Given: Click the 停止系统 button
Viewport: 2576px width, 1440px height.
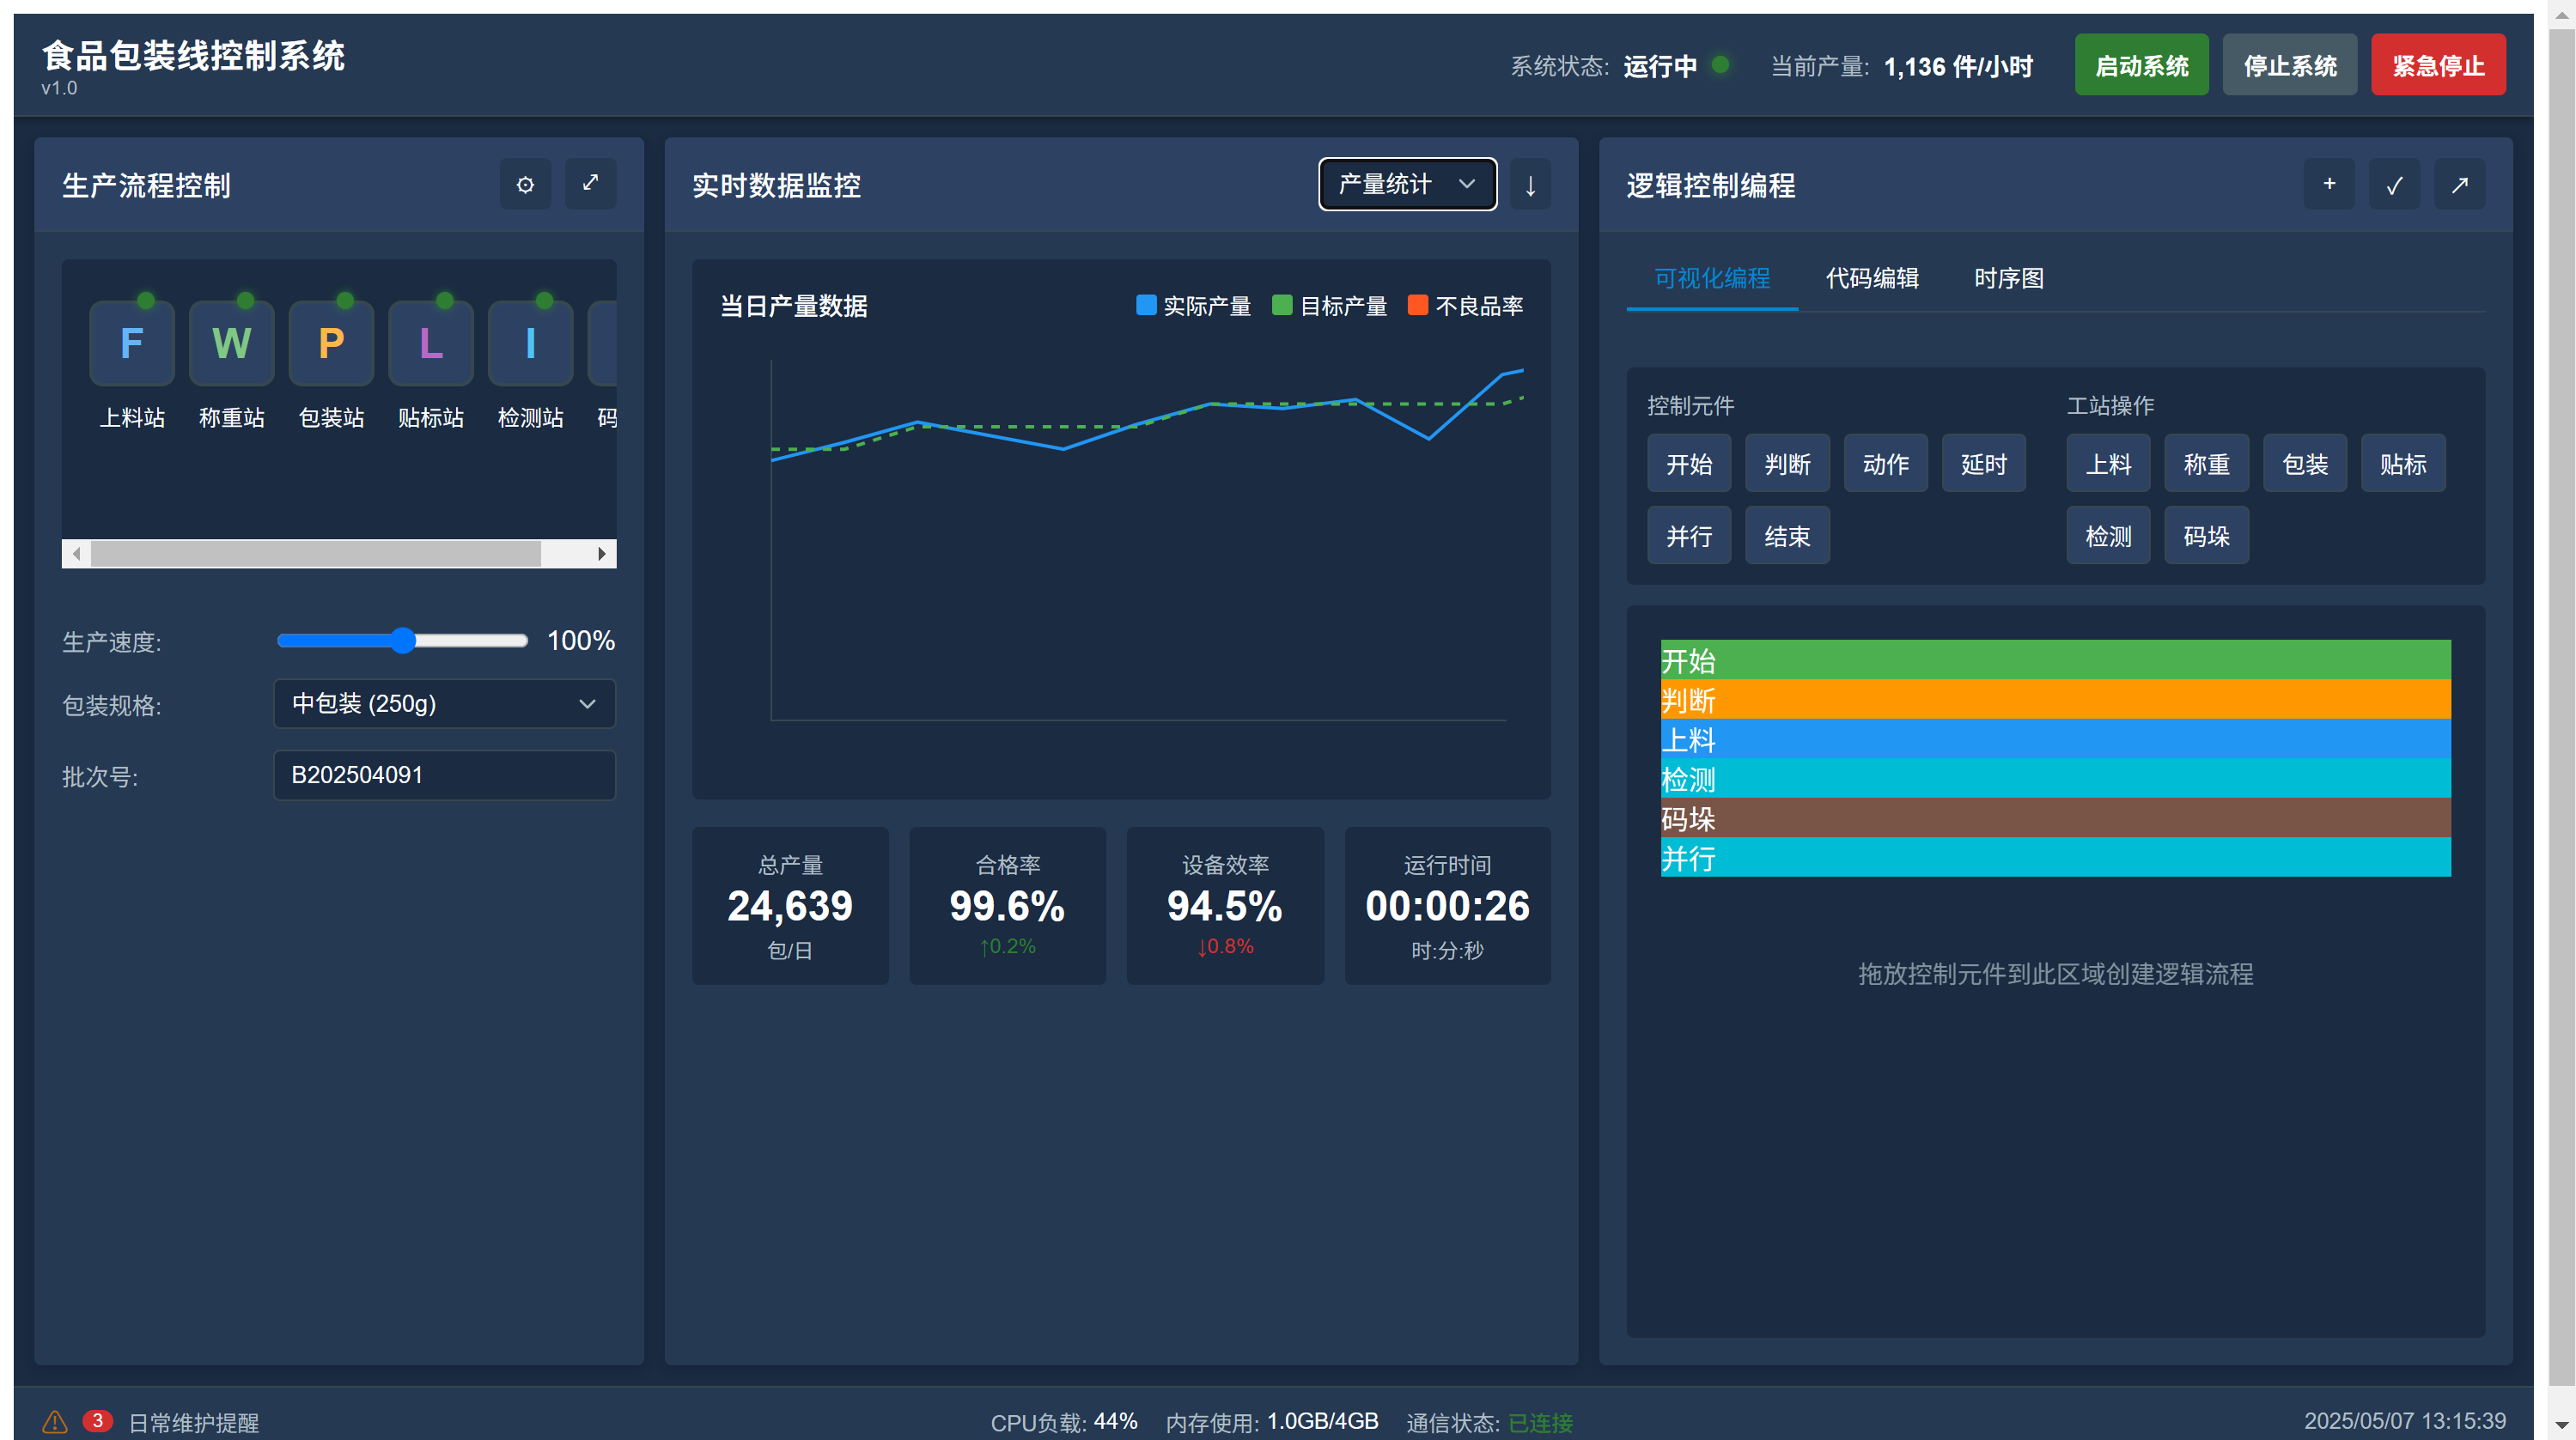Looking at the screenshot, I should [x=2289, y=66].
